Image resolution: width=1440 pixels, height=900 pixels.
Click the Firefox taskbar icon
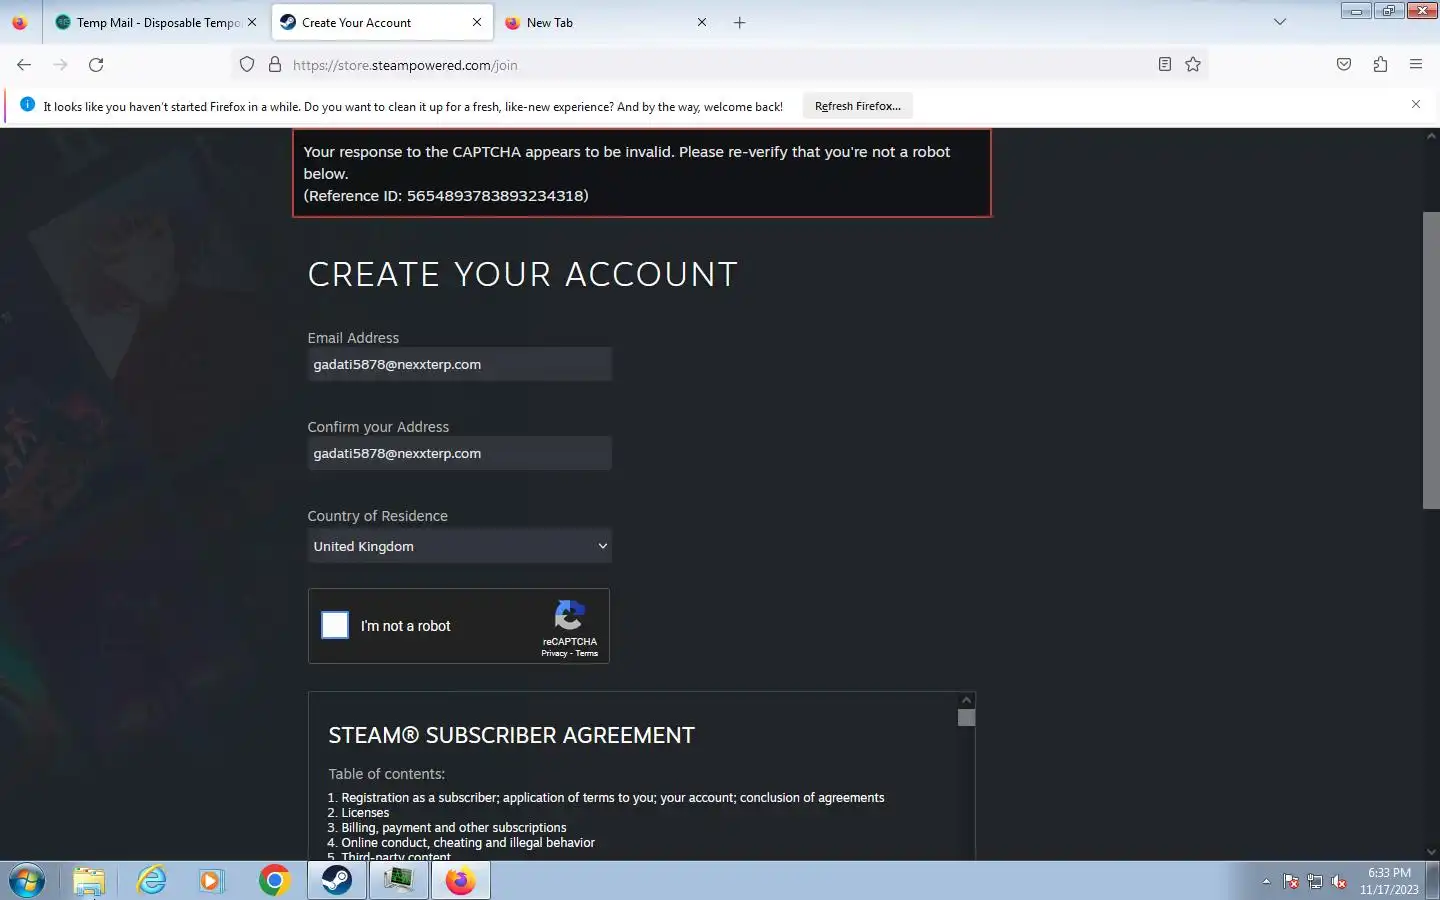pos(460,881)
